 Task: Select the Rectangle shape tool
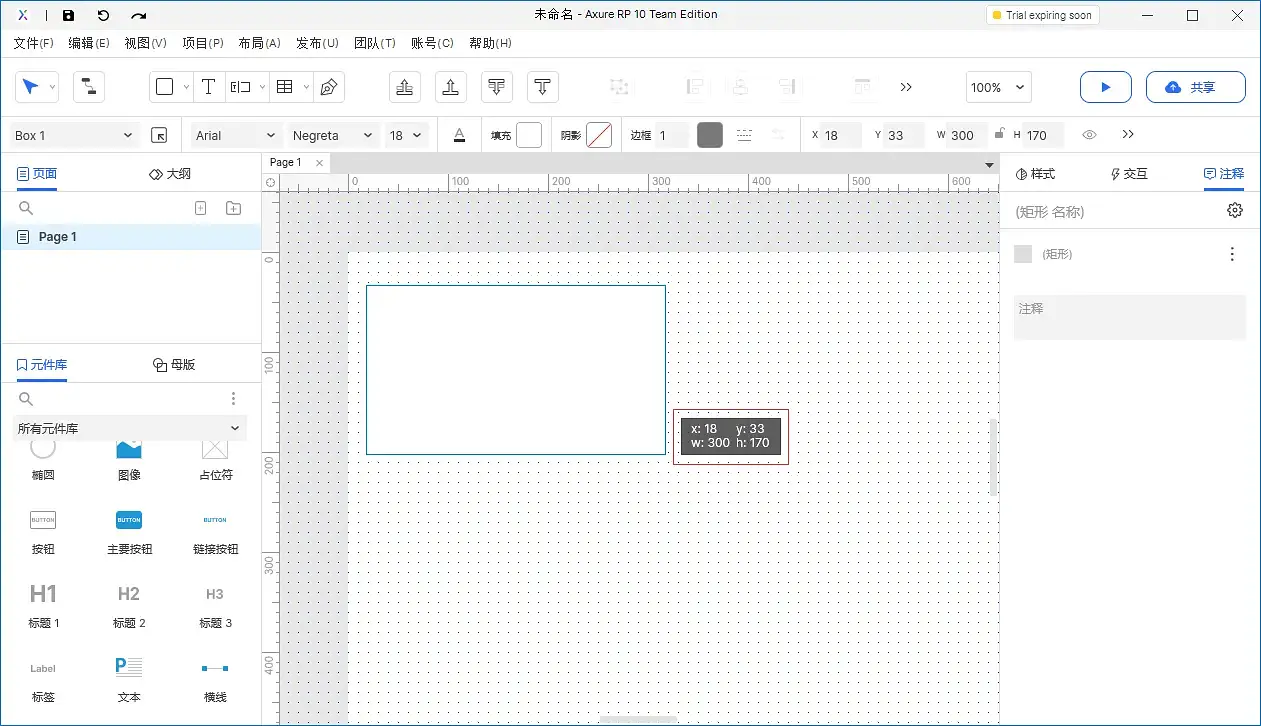pyautogui.click(x=164, y=87)
